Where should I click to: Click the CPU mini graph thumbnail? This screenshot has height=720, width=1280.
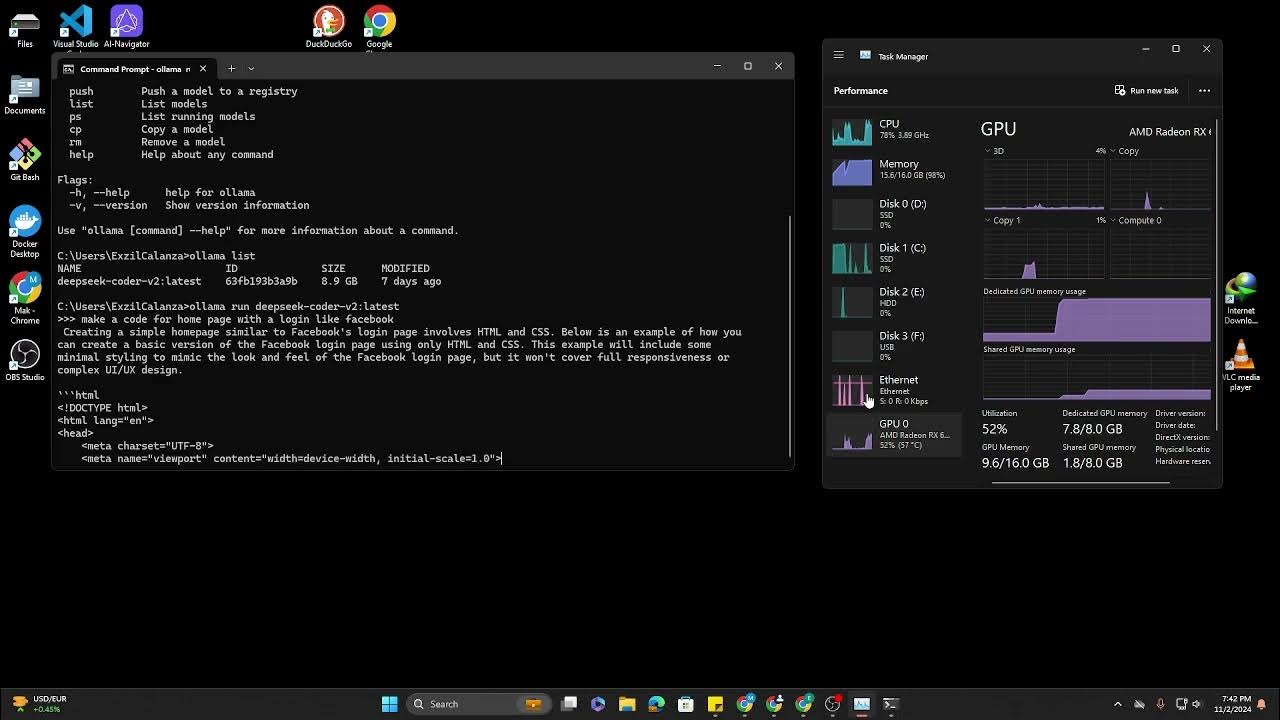point(852,131)
